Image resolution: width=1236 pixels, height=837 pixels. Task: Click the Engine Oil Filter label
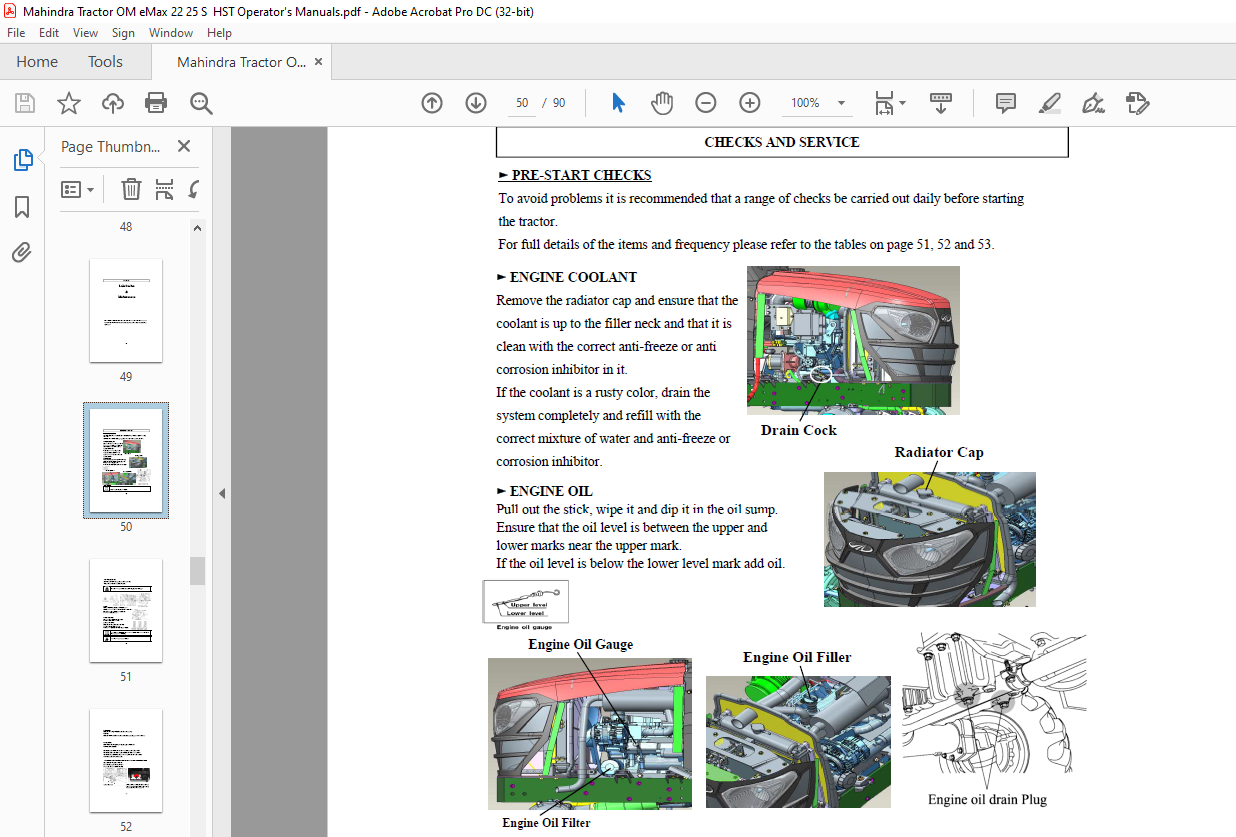[x=546, y=823]
